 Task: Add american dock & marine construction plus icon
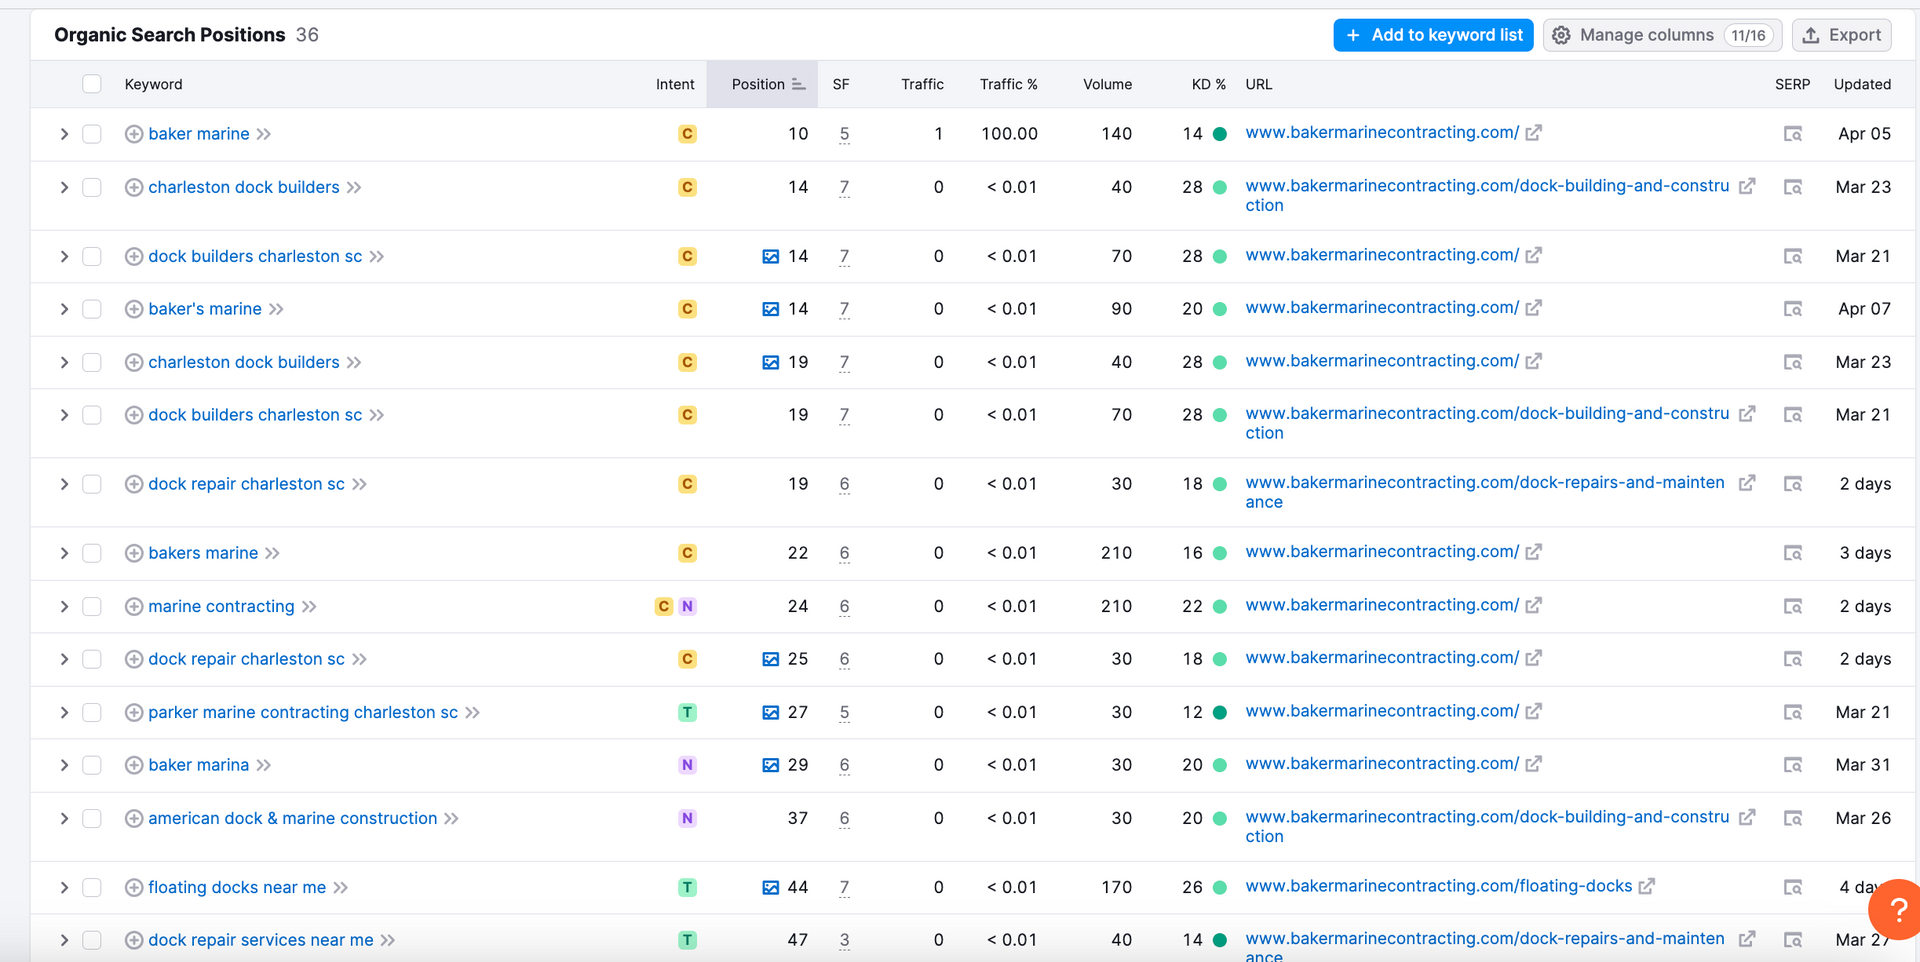(x=134, y=818)
